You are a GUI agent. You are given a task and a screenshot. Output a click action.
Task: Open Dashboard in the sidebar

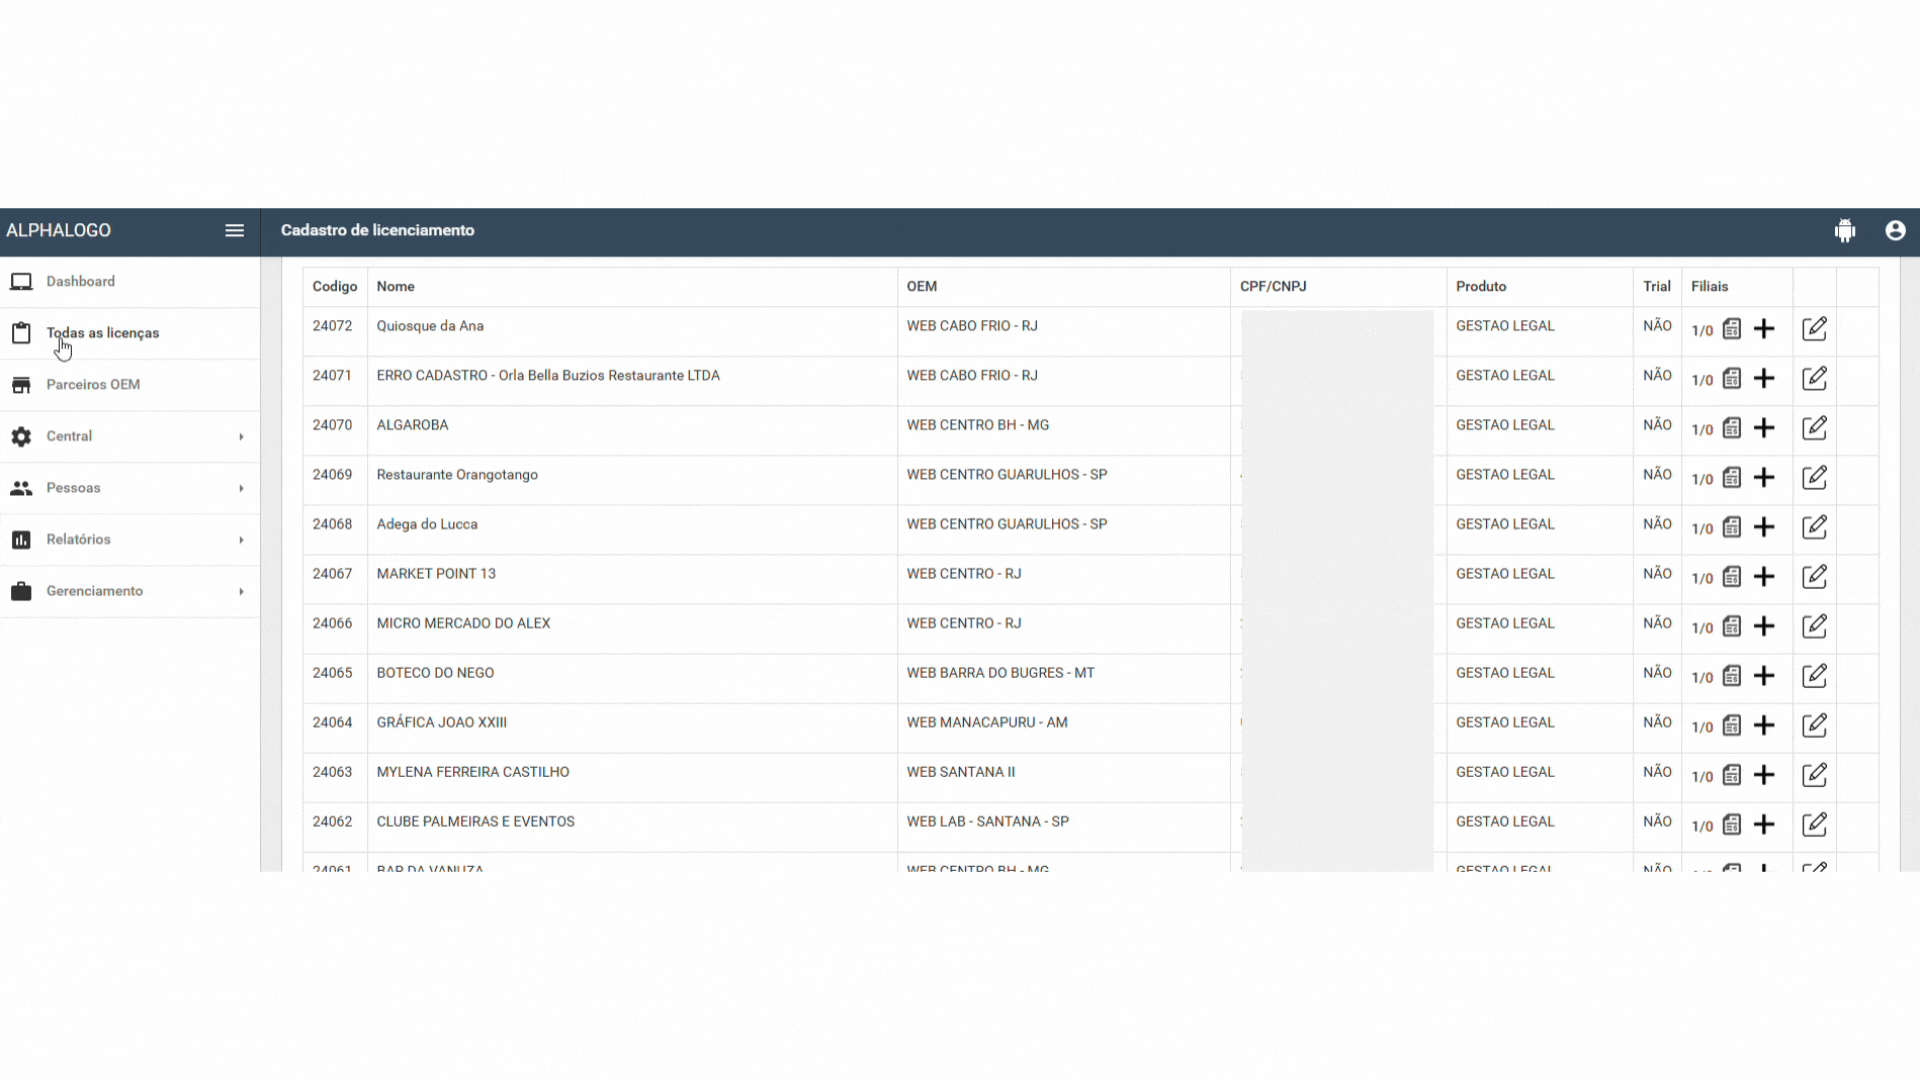point(80,281)
